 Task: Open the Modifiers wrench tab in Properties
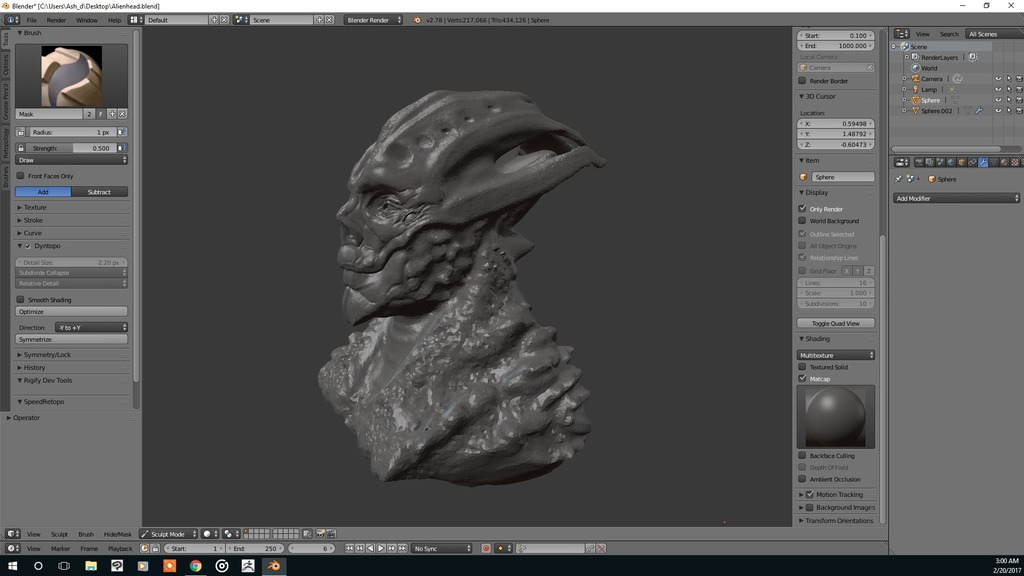pyautogui.click(x=984, y=162)
